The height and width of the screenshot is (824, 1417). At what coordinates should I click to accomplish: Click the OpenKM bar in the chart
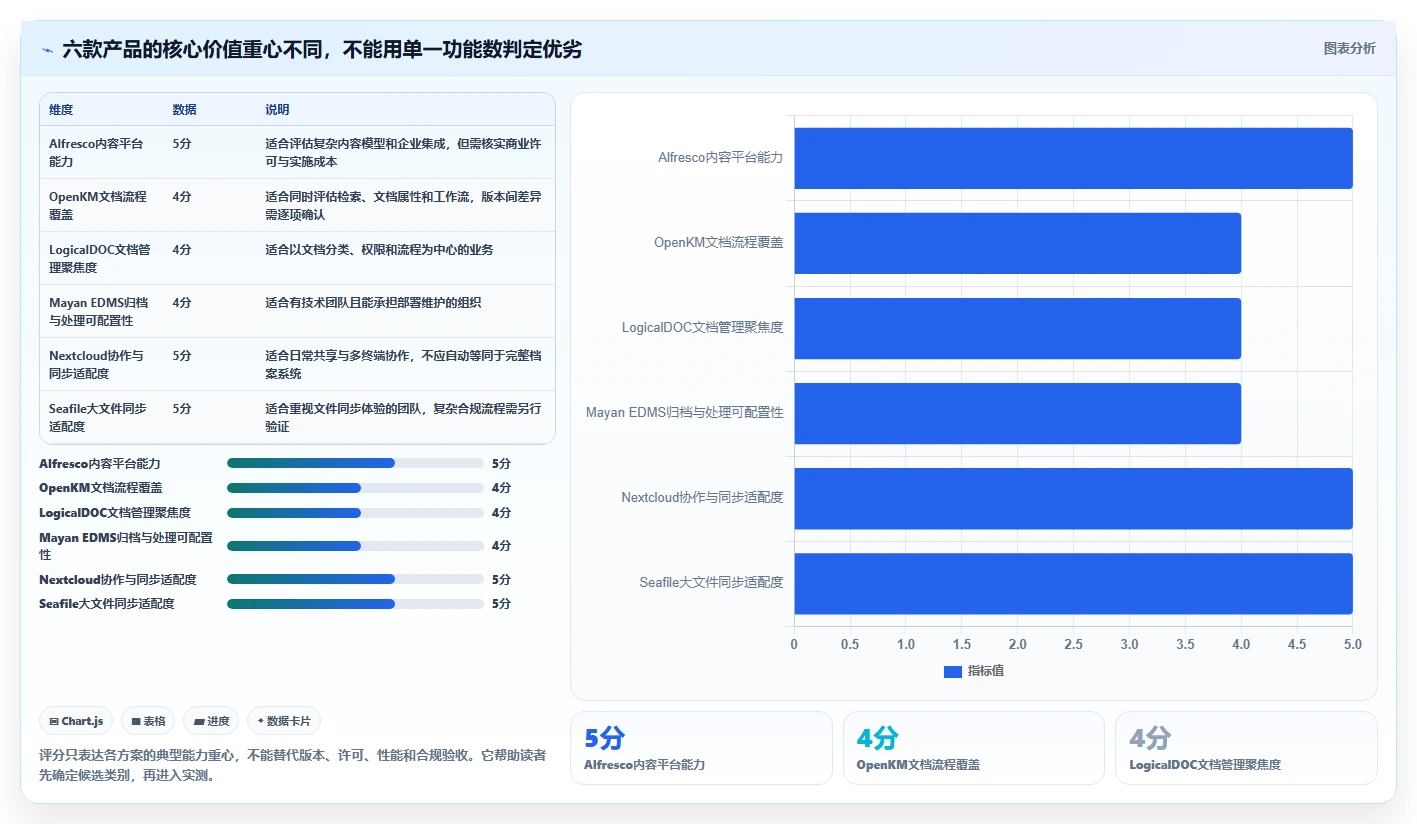click(x=1017, y=243)
